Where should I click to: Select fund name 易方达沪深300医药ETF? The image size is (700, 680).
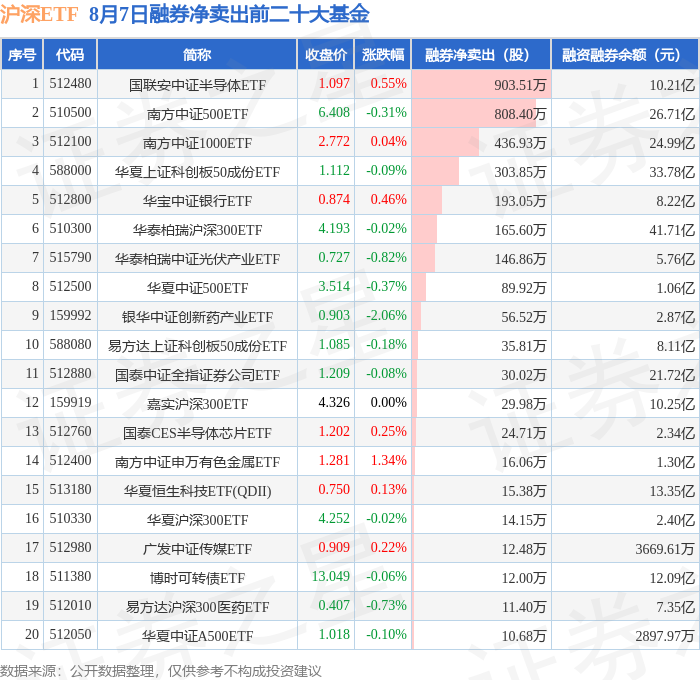[x=197, y=607]
